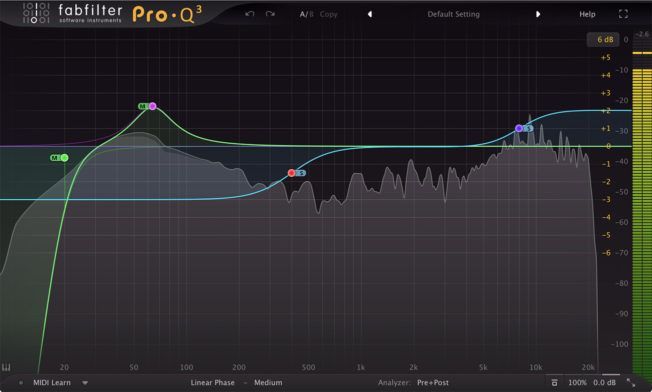Change the Linear Phase processing mode
The height and width of the screenshot is (392, 652).
pyautogui.click(x=212, y=382)
